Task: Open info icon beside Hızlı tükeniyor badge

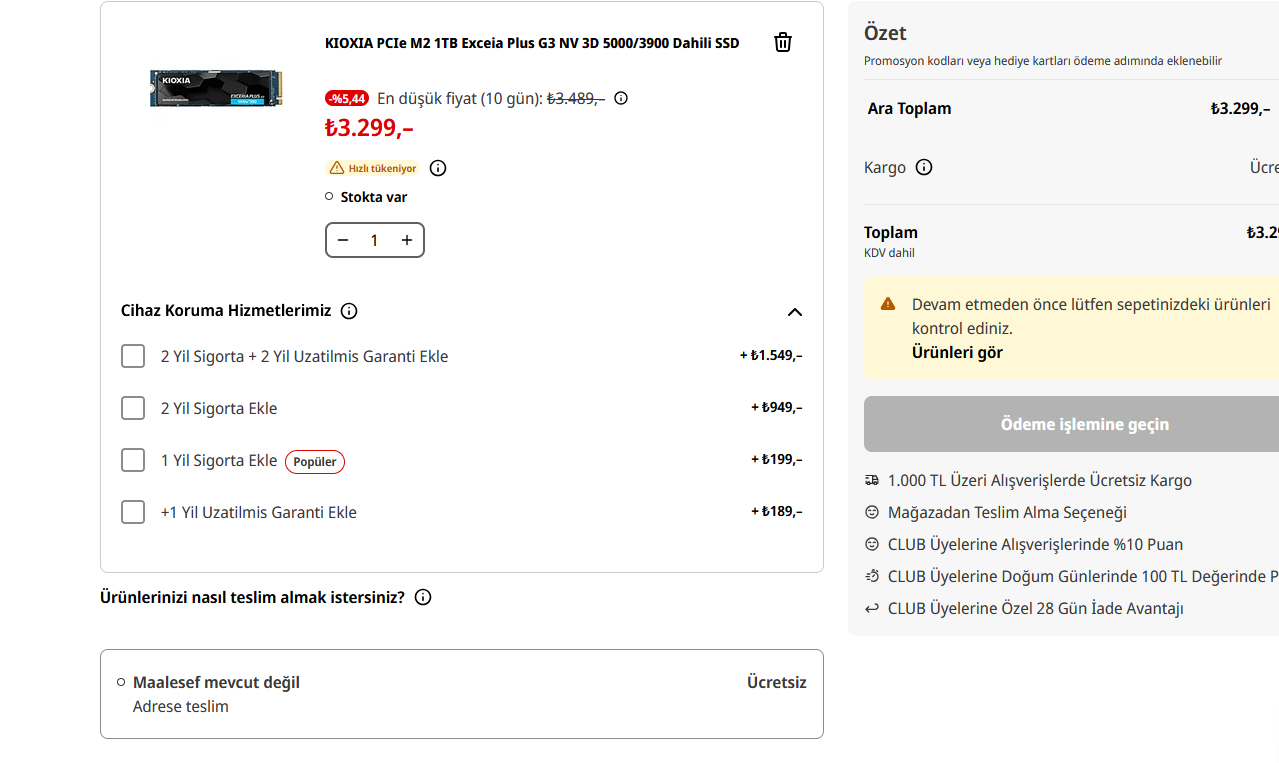Action: pos(438,168)
